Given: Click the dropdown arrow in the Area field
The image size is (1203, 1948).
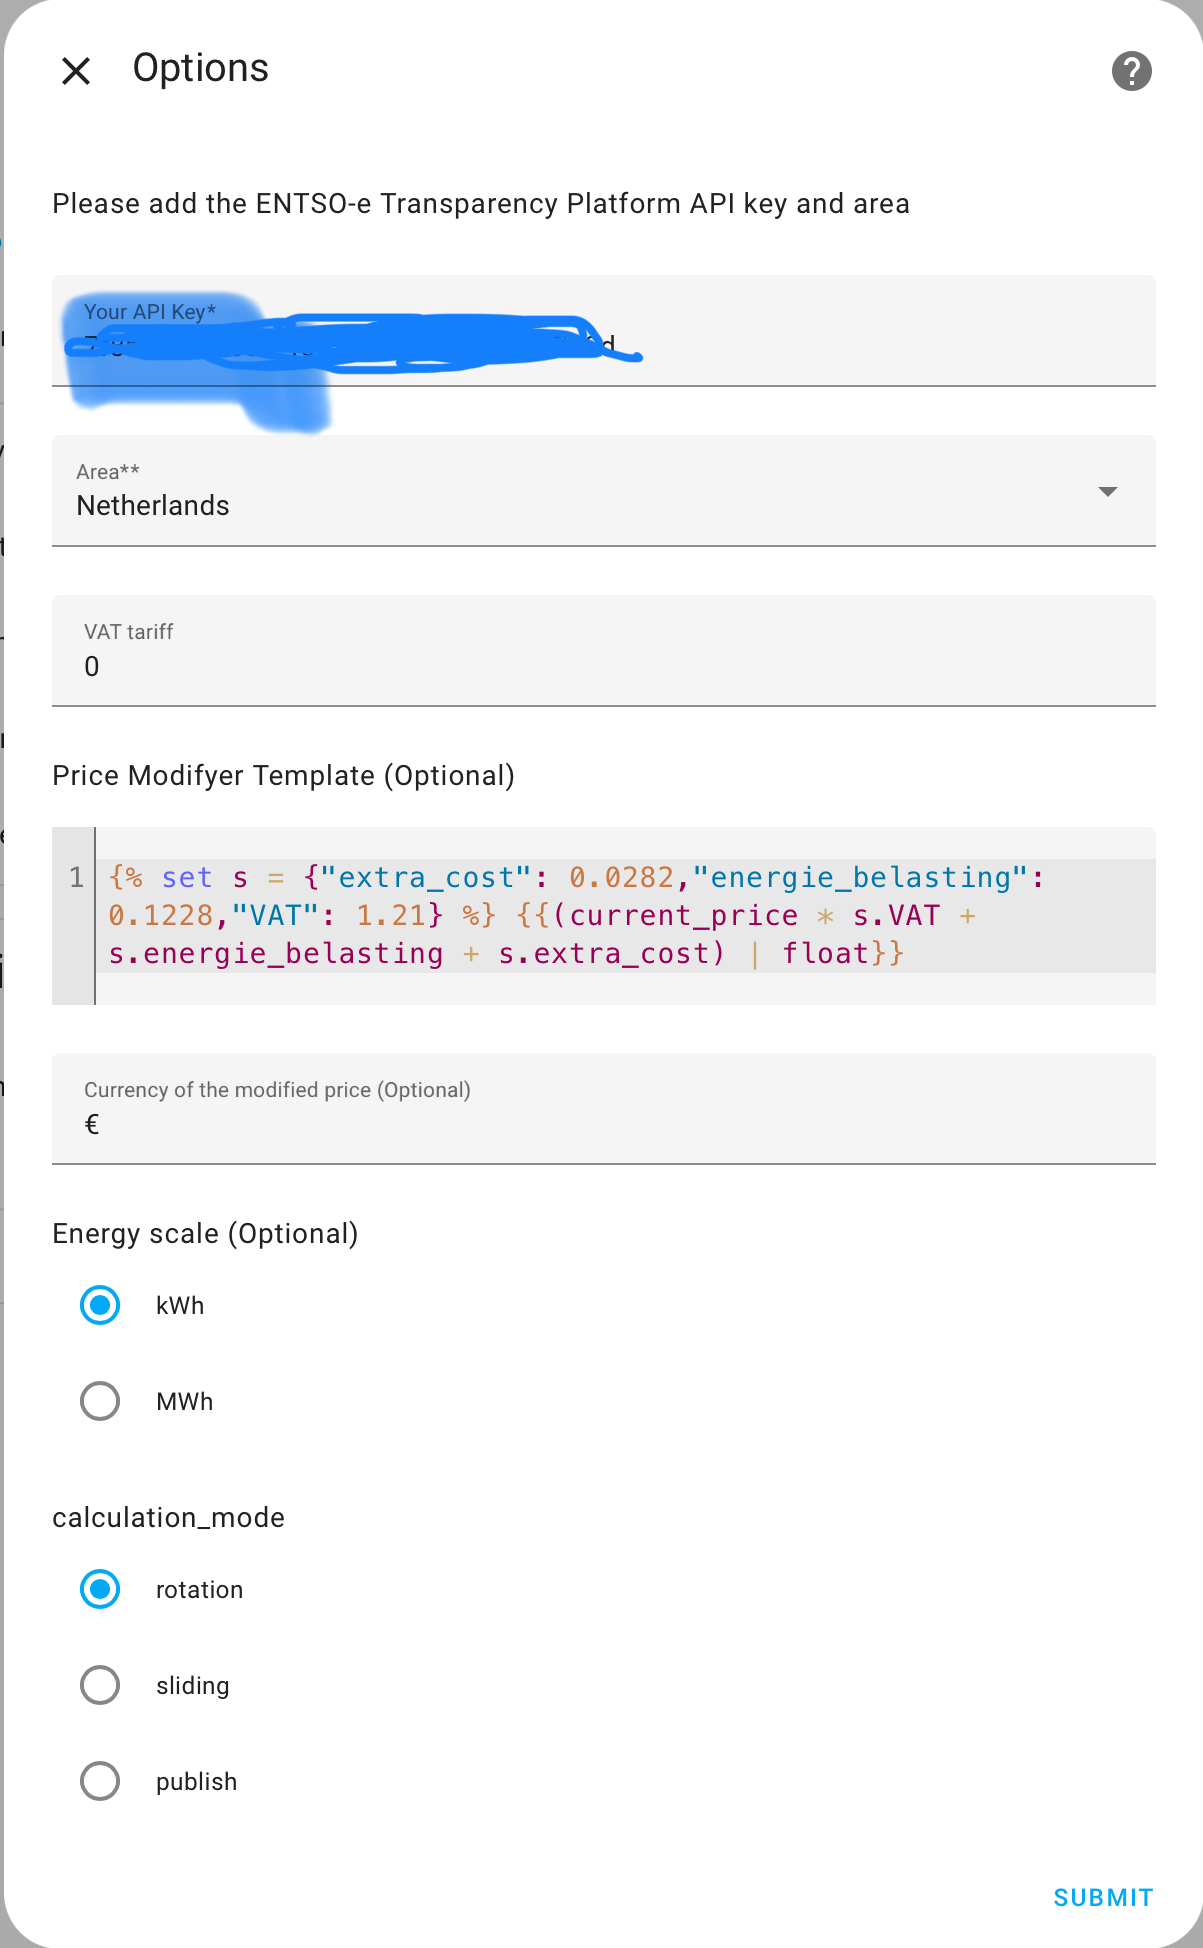Looking at the screenshot, I should point(1107,491).
